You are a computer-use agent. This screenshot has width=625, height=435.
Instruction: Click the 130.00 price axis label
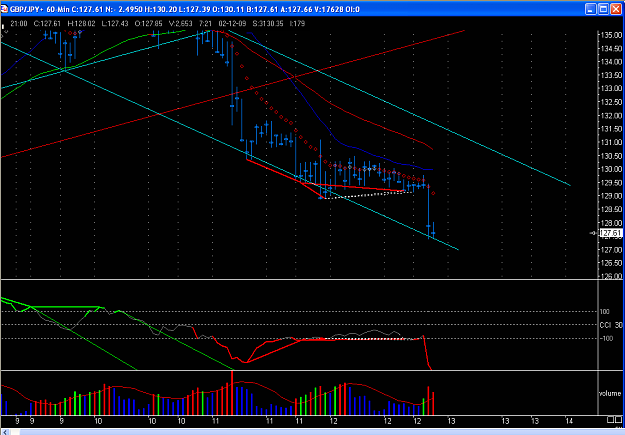pos(611,169)
